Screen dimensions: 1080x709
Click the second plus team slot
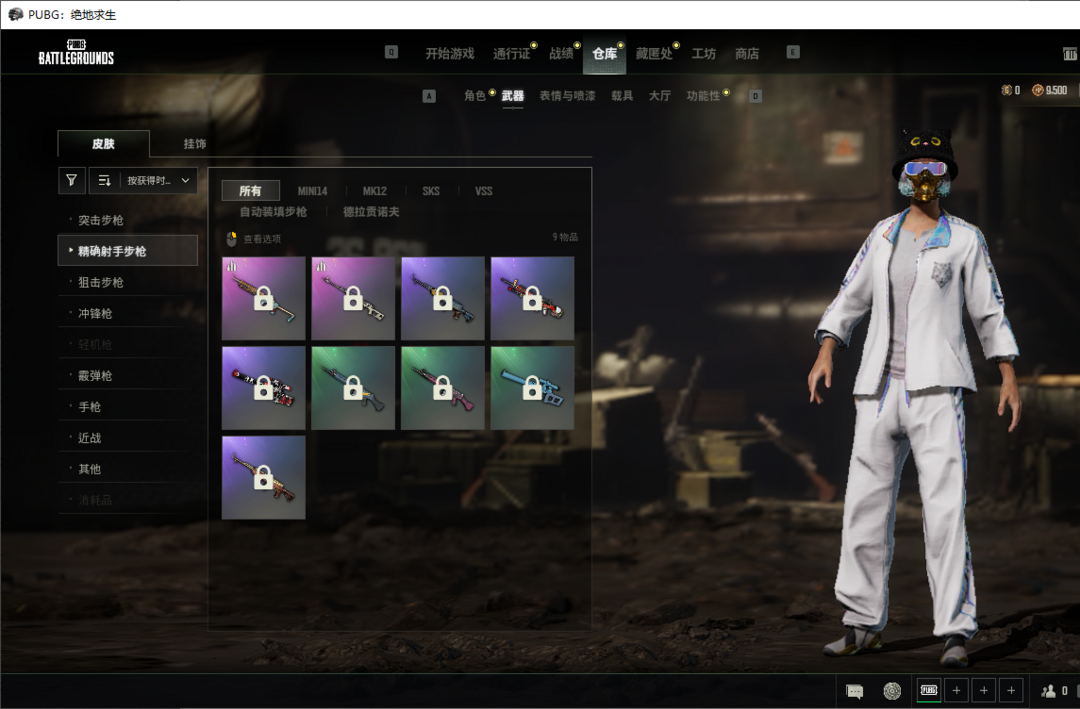(x=984, y=690)
